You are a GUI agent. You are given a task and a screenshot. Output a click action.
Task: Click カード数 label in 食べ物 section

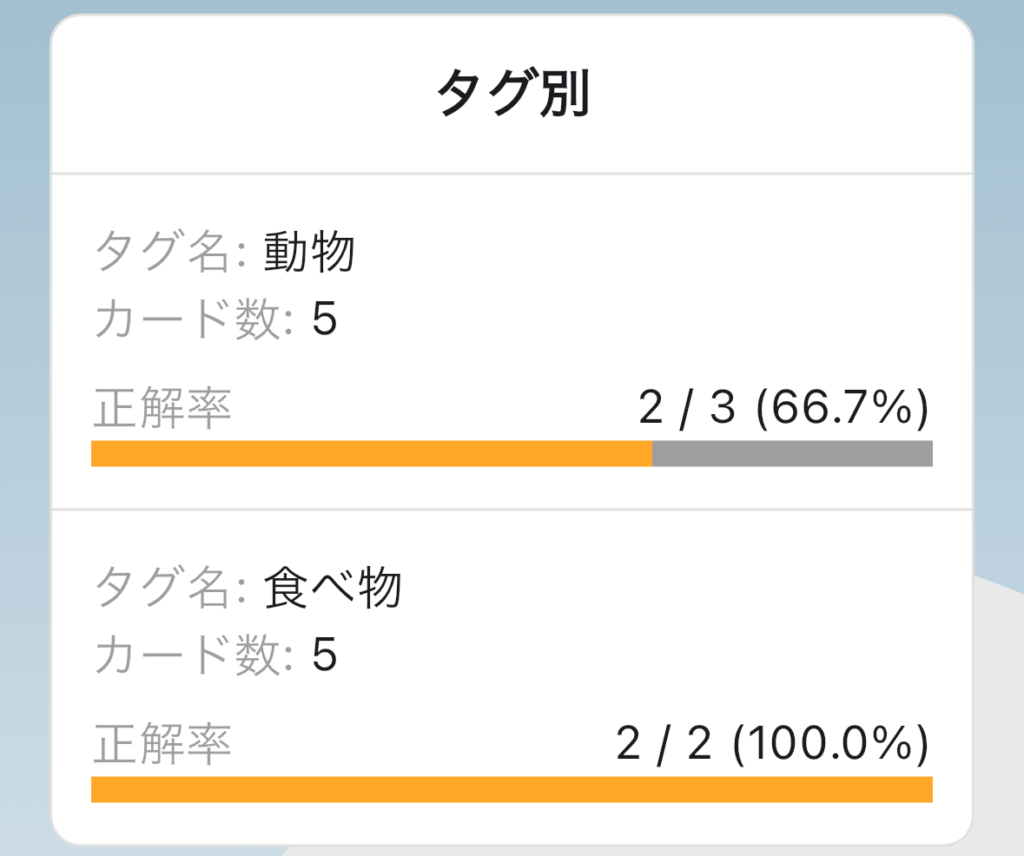coord(193,655)
